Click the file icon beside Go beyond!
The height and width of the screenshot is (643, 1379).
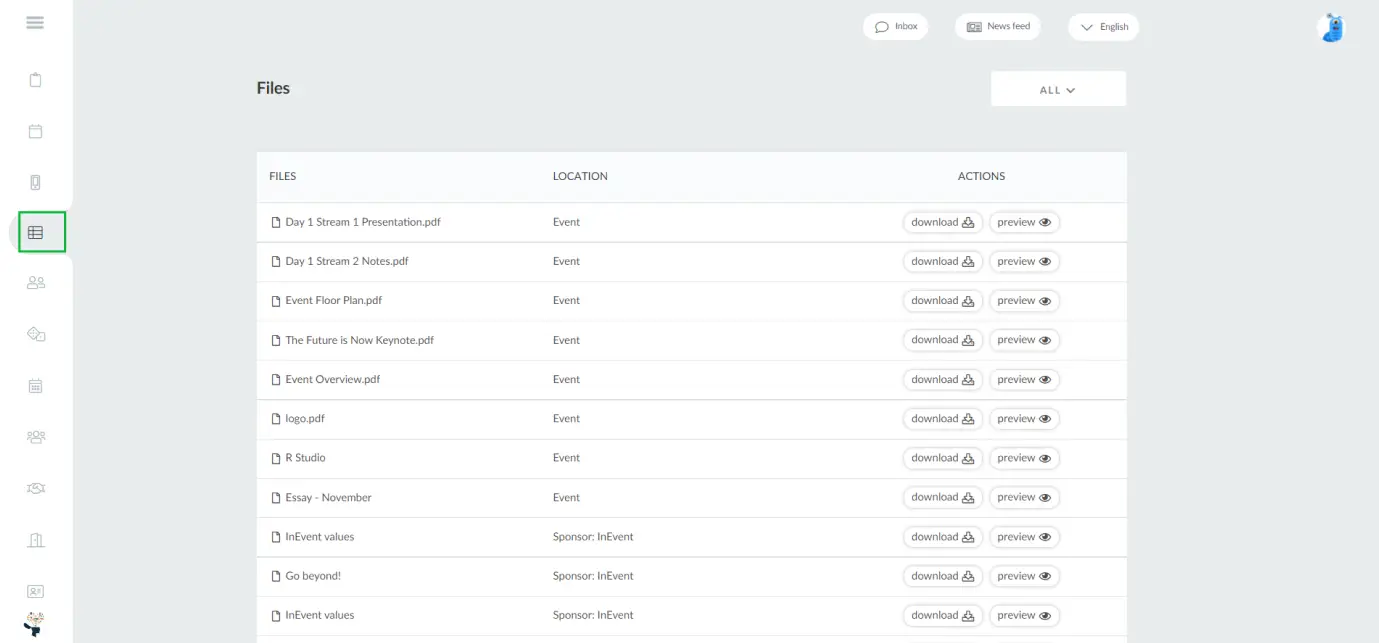pos(276,576)
